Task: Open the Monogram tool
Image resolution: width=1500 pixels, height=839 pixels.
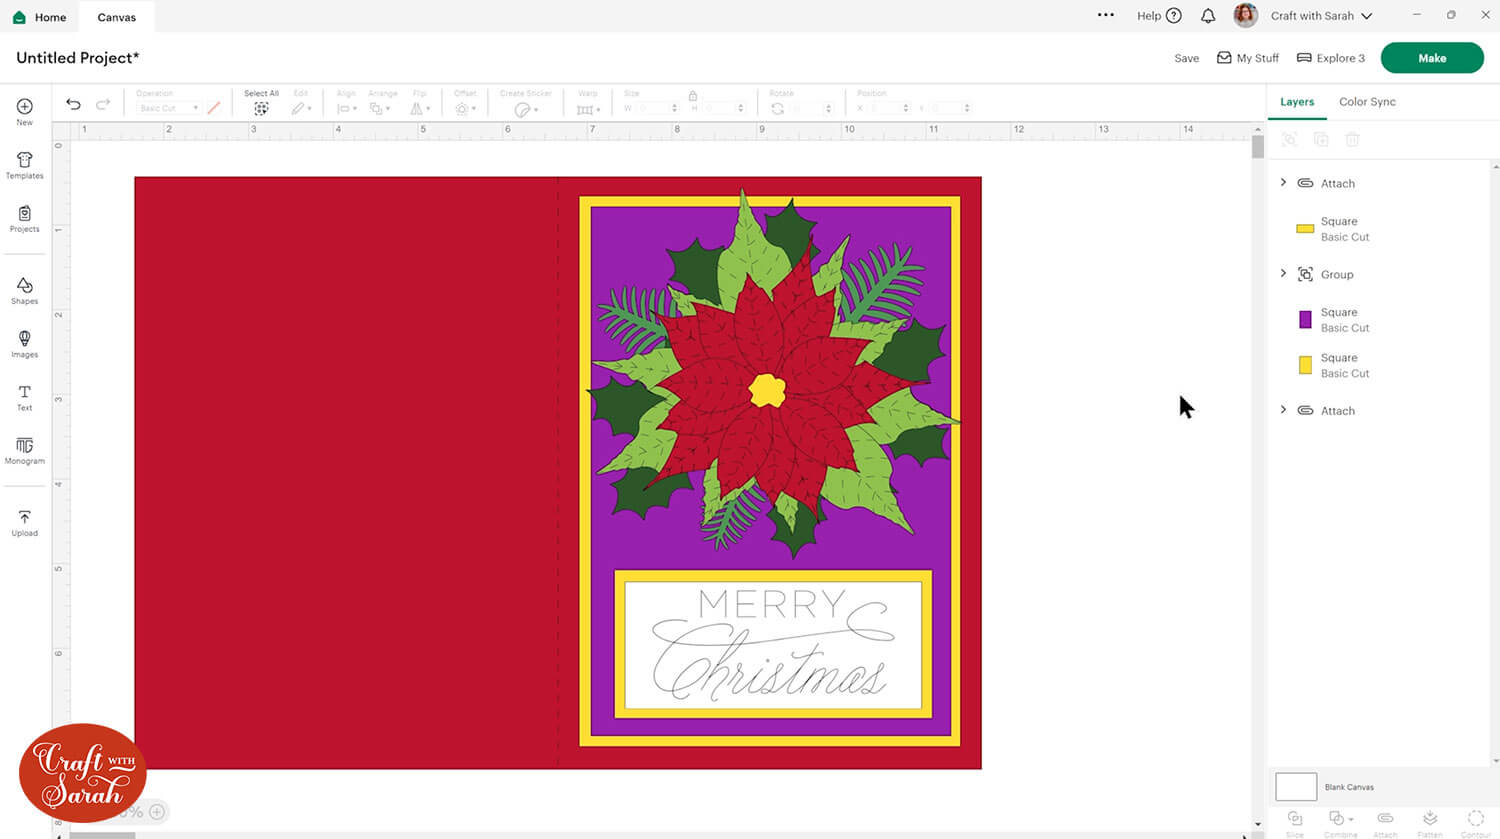Action: [25, 450]
